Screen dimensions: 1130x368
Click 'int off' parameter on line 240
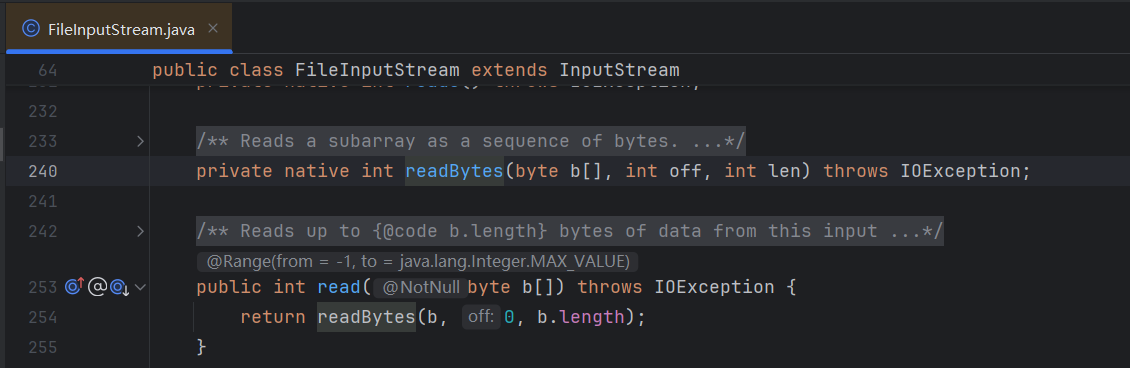(x=664, y=171)
